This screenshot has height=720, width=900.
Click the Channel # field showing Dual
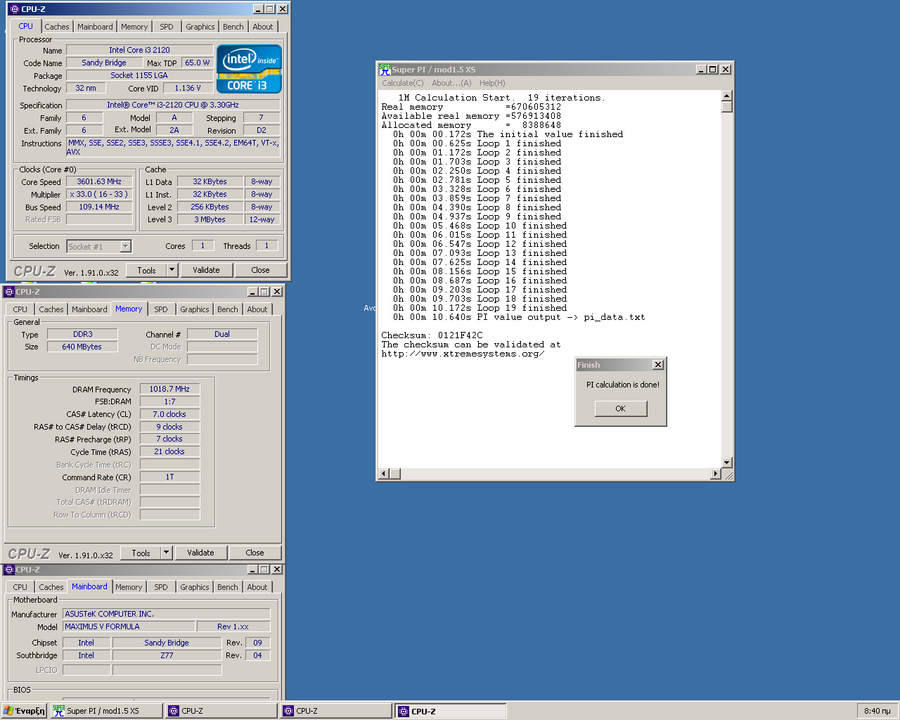pos(222,334)
